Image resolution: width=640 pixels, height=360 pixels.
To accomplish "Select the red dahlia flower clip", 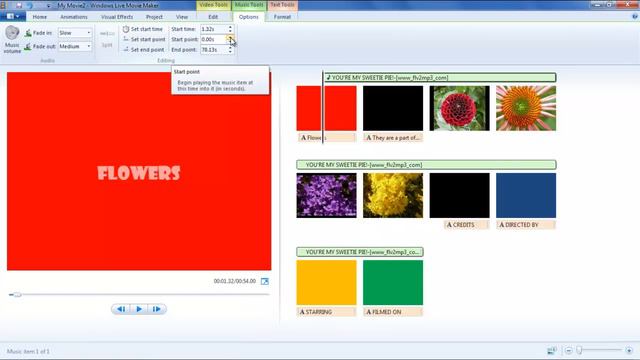I will tap(460, 108).
